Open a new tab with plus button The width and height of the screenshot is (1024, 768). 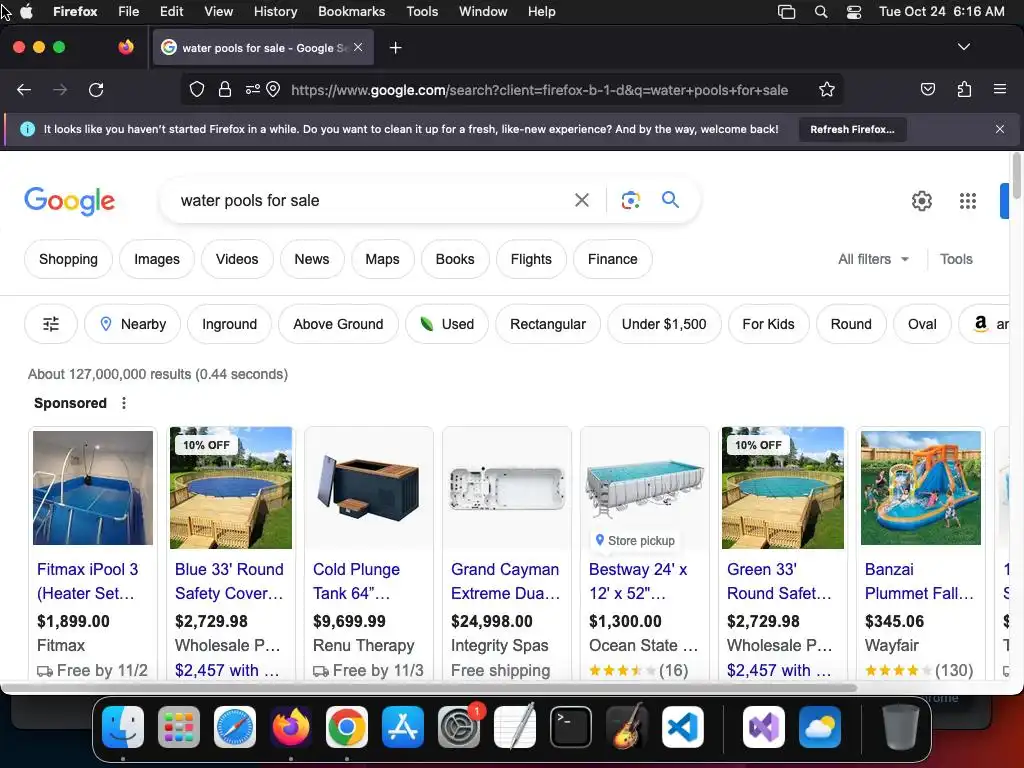(395, 48)
